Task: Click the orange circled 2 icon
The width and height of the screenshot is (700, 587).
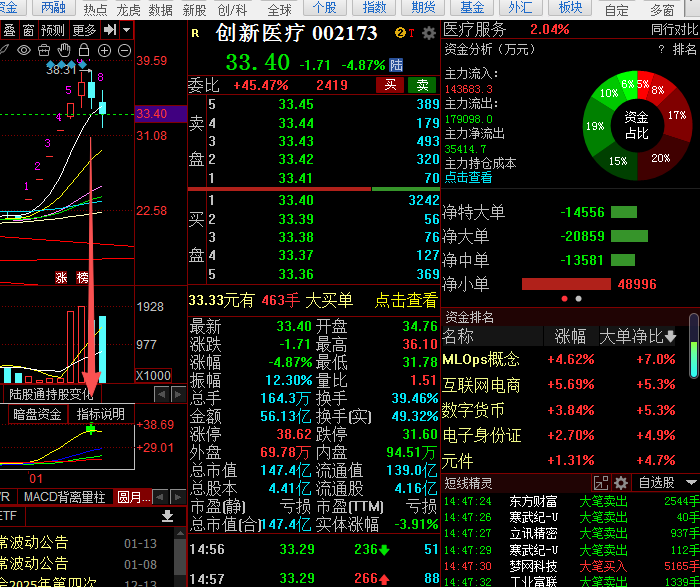Action: click(400, 33)
